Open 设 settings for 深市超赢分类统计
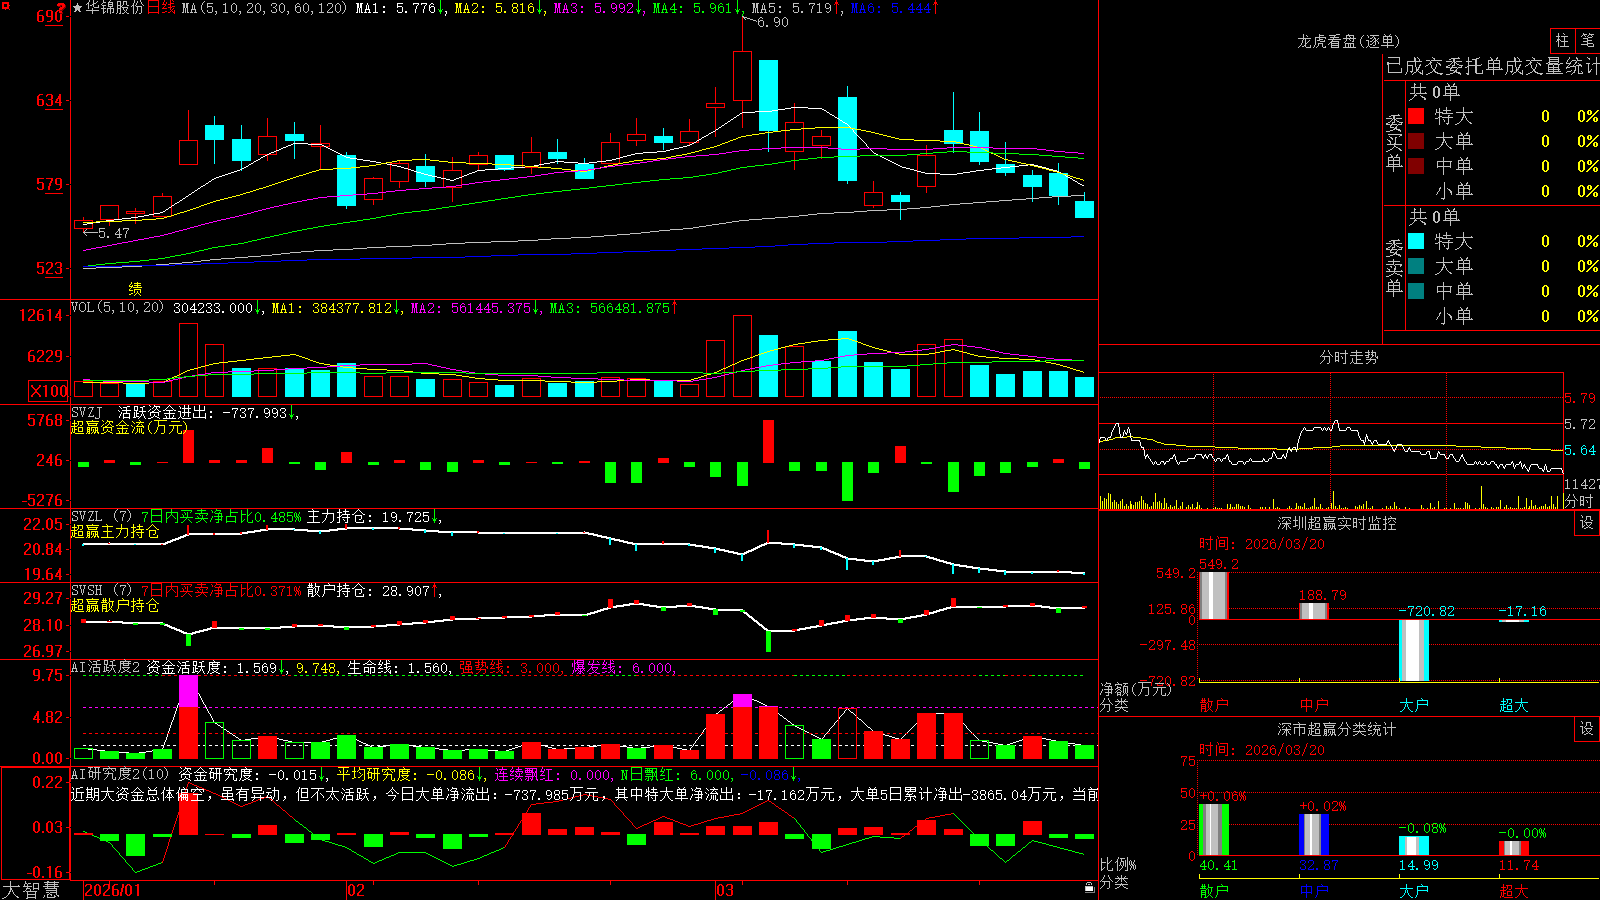Image resolution: width=1600 pixels, height=900 pixels. coord(1587,729)
